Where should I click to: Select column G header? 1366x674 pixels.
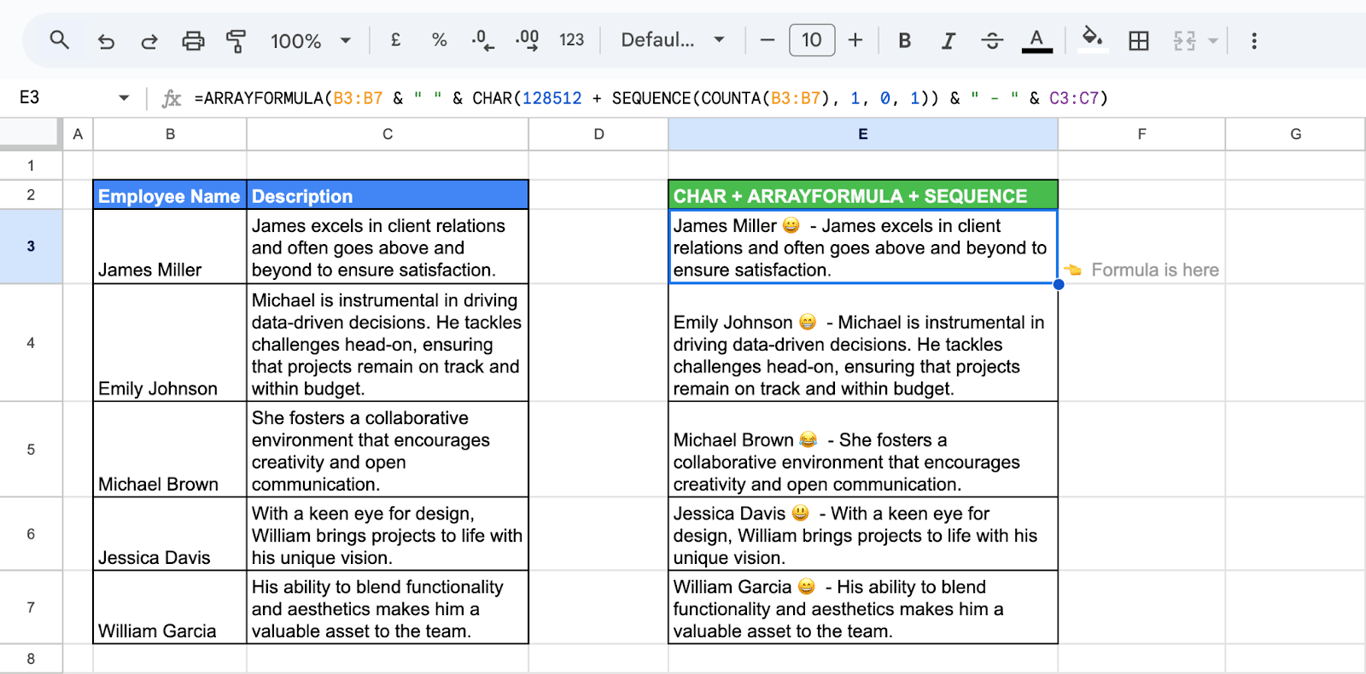point(1296,134)
